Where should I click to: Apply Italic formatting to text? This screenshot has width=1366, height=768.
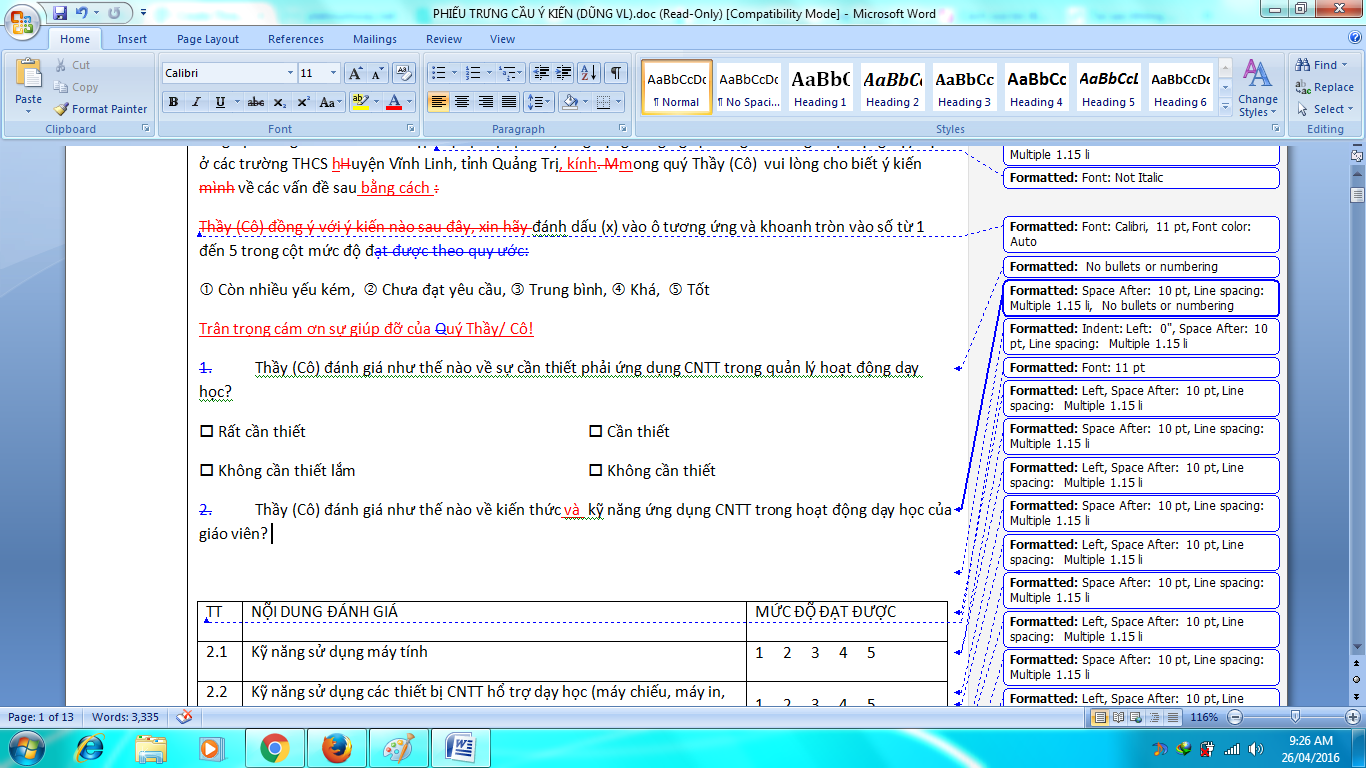point(196,102)
